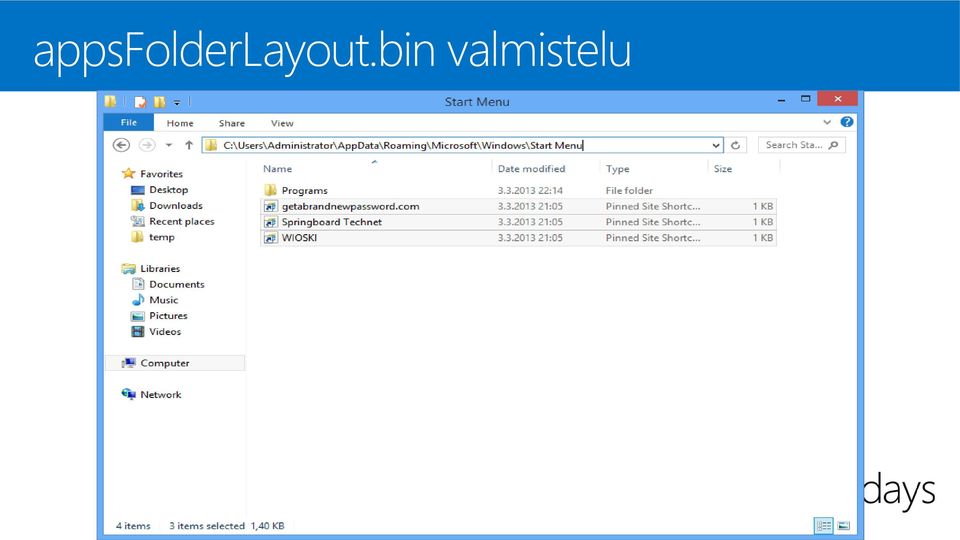Click the Programs folder icon
960x540 pixels.
[271, 190]
